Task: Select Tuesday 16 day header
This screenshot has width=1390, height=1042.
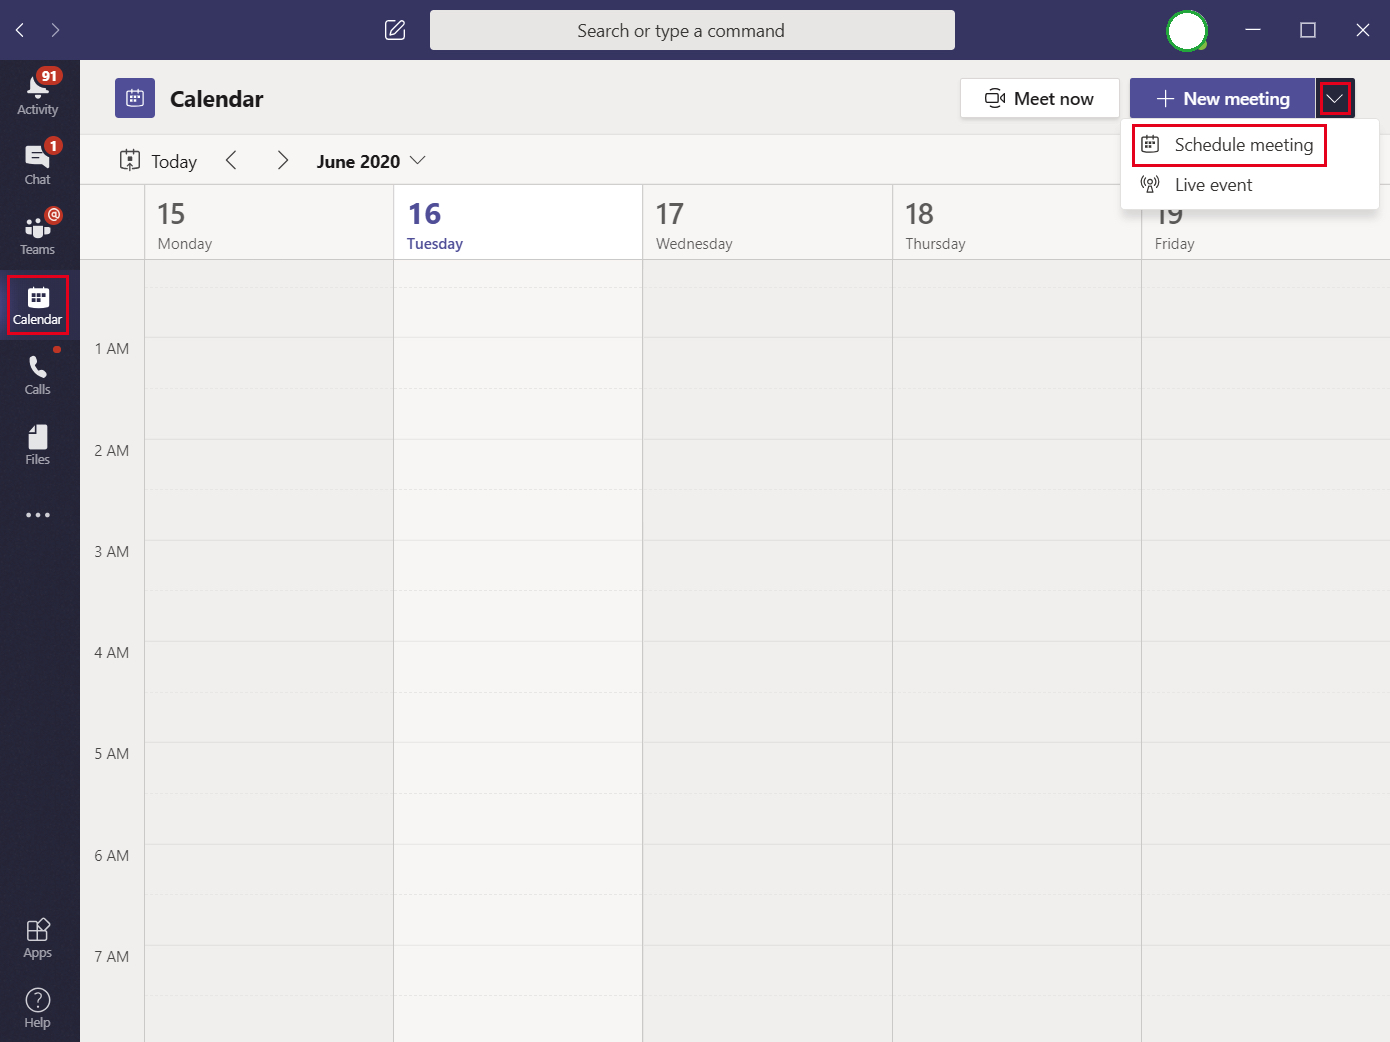Action: pos(518,223)
